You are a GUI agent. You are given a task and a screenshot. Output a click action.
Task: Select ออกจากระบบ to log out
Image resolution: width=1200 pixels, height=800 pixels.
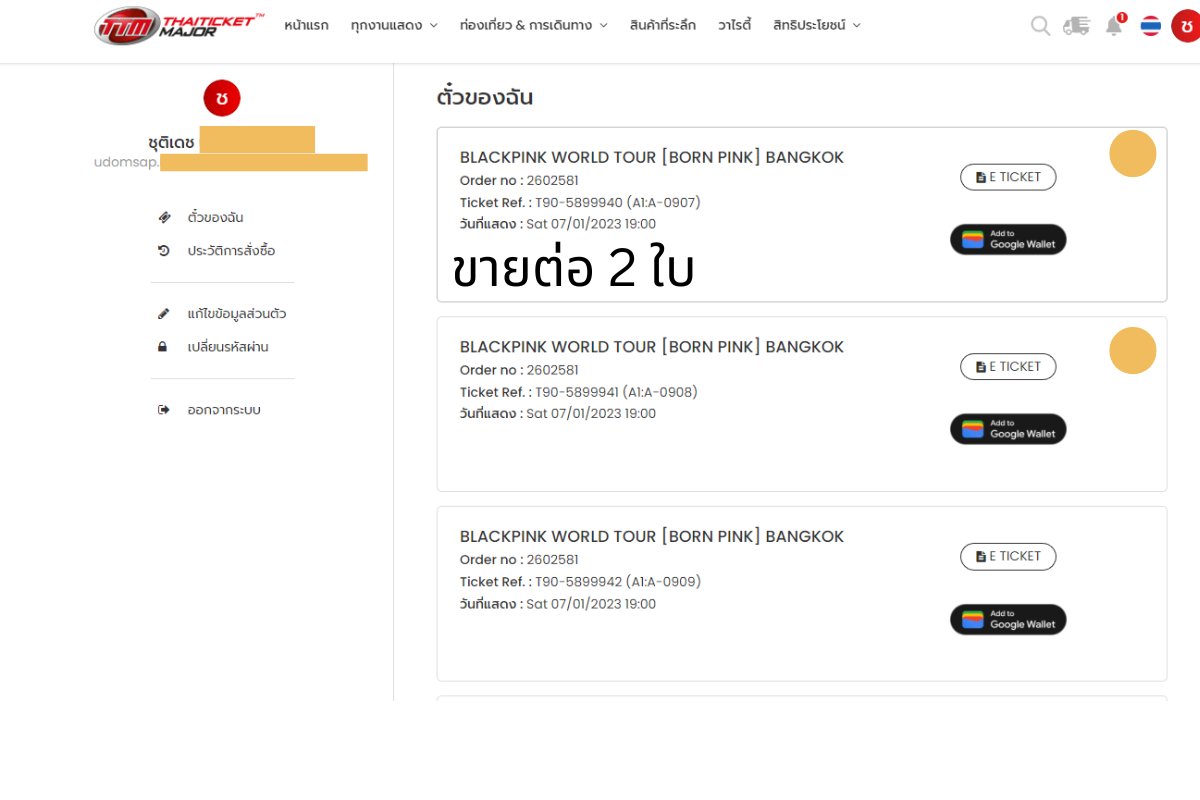pos(224,410)
